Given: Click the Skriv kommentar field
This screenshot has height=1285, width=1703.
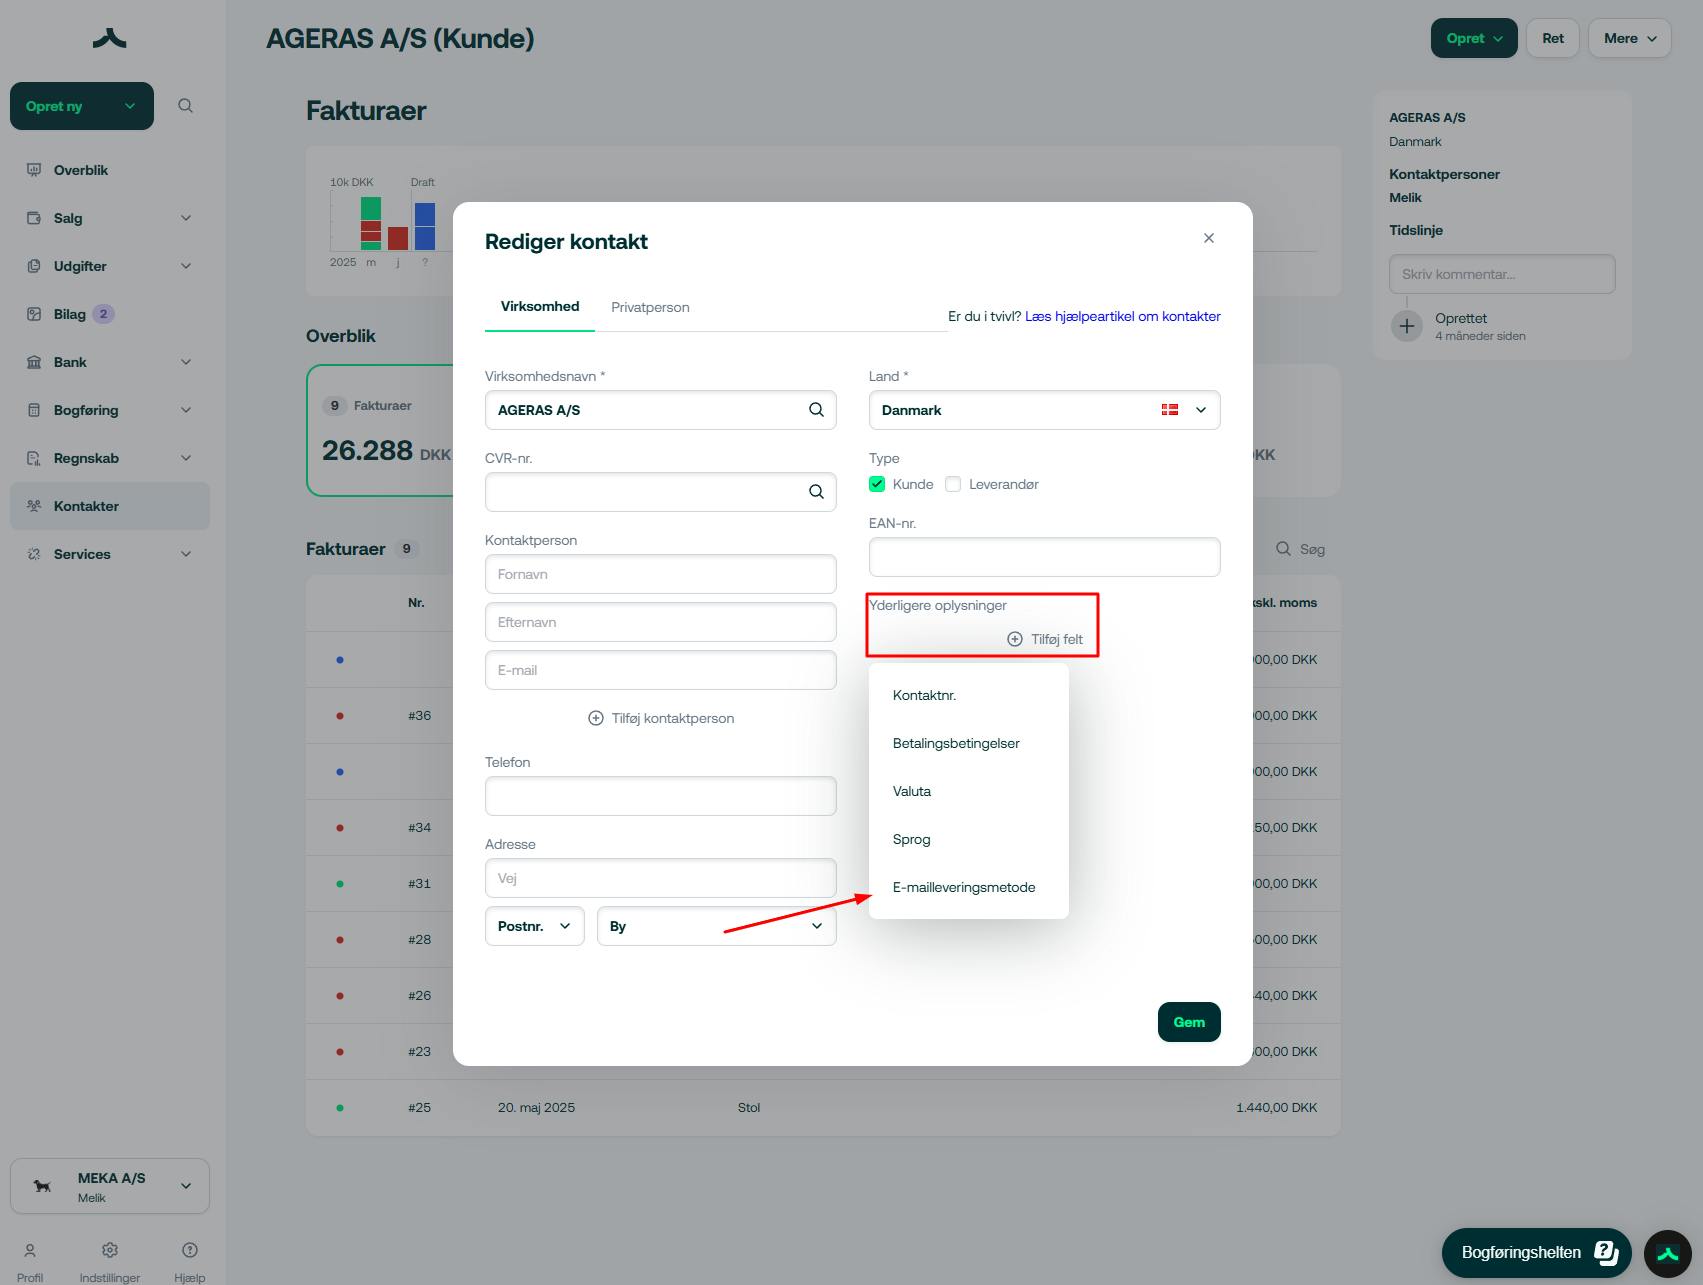Looking at the screenshot, I should pos(1502,274).
